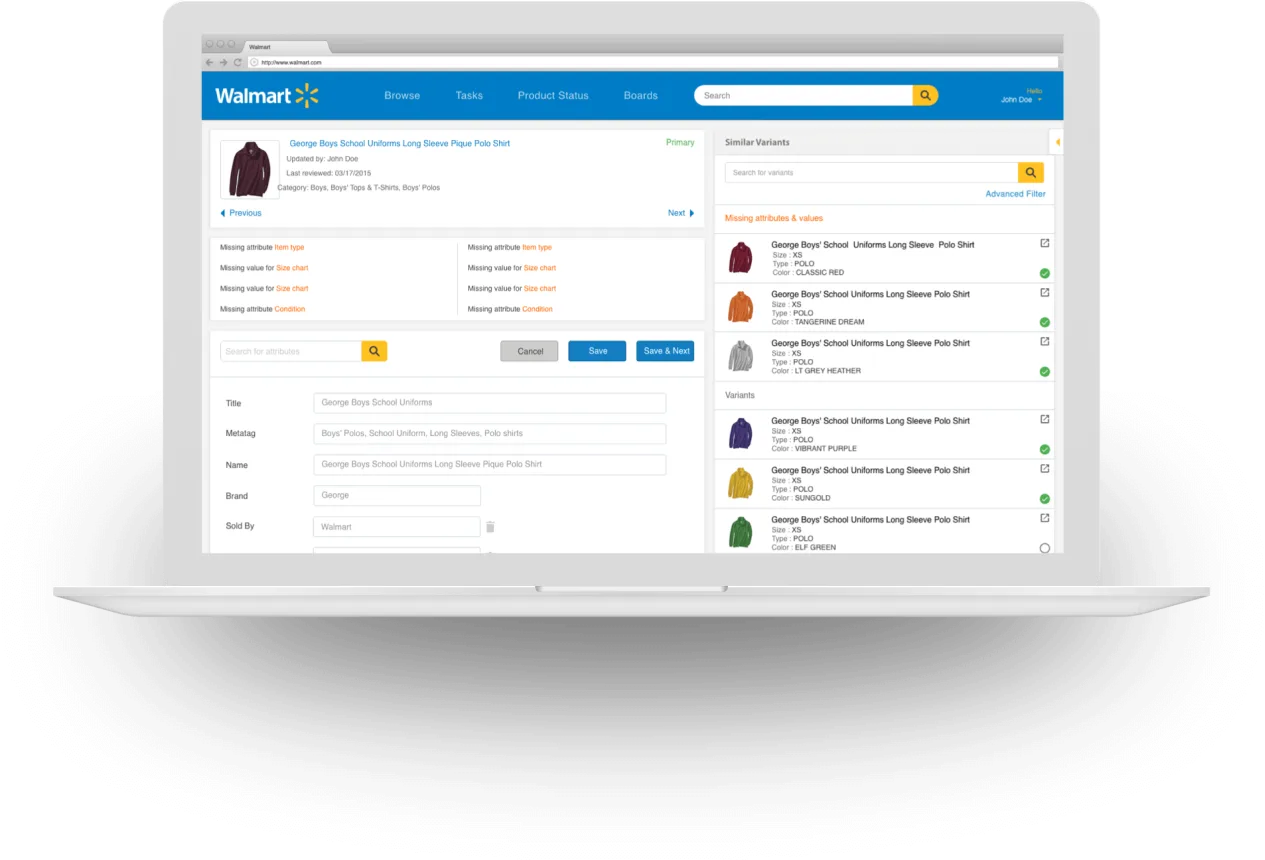Delete the Sold By Walmart field
Viewport: 1265px width, 860px height.
[x=490, y=527]
